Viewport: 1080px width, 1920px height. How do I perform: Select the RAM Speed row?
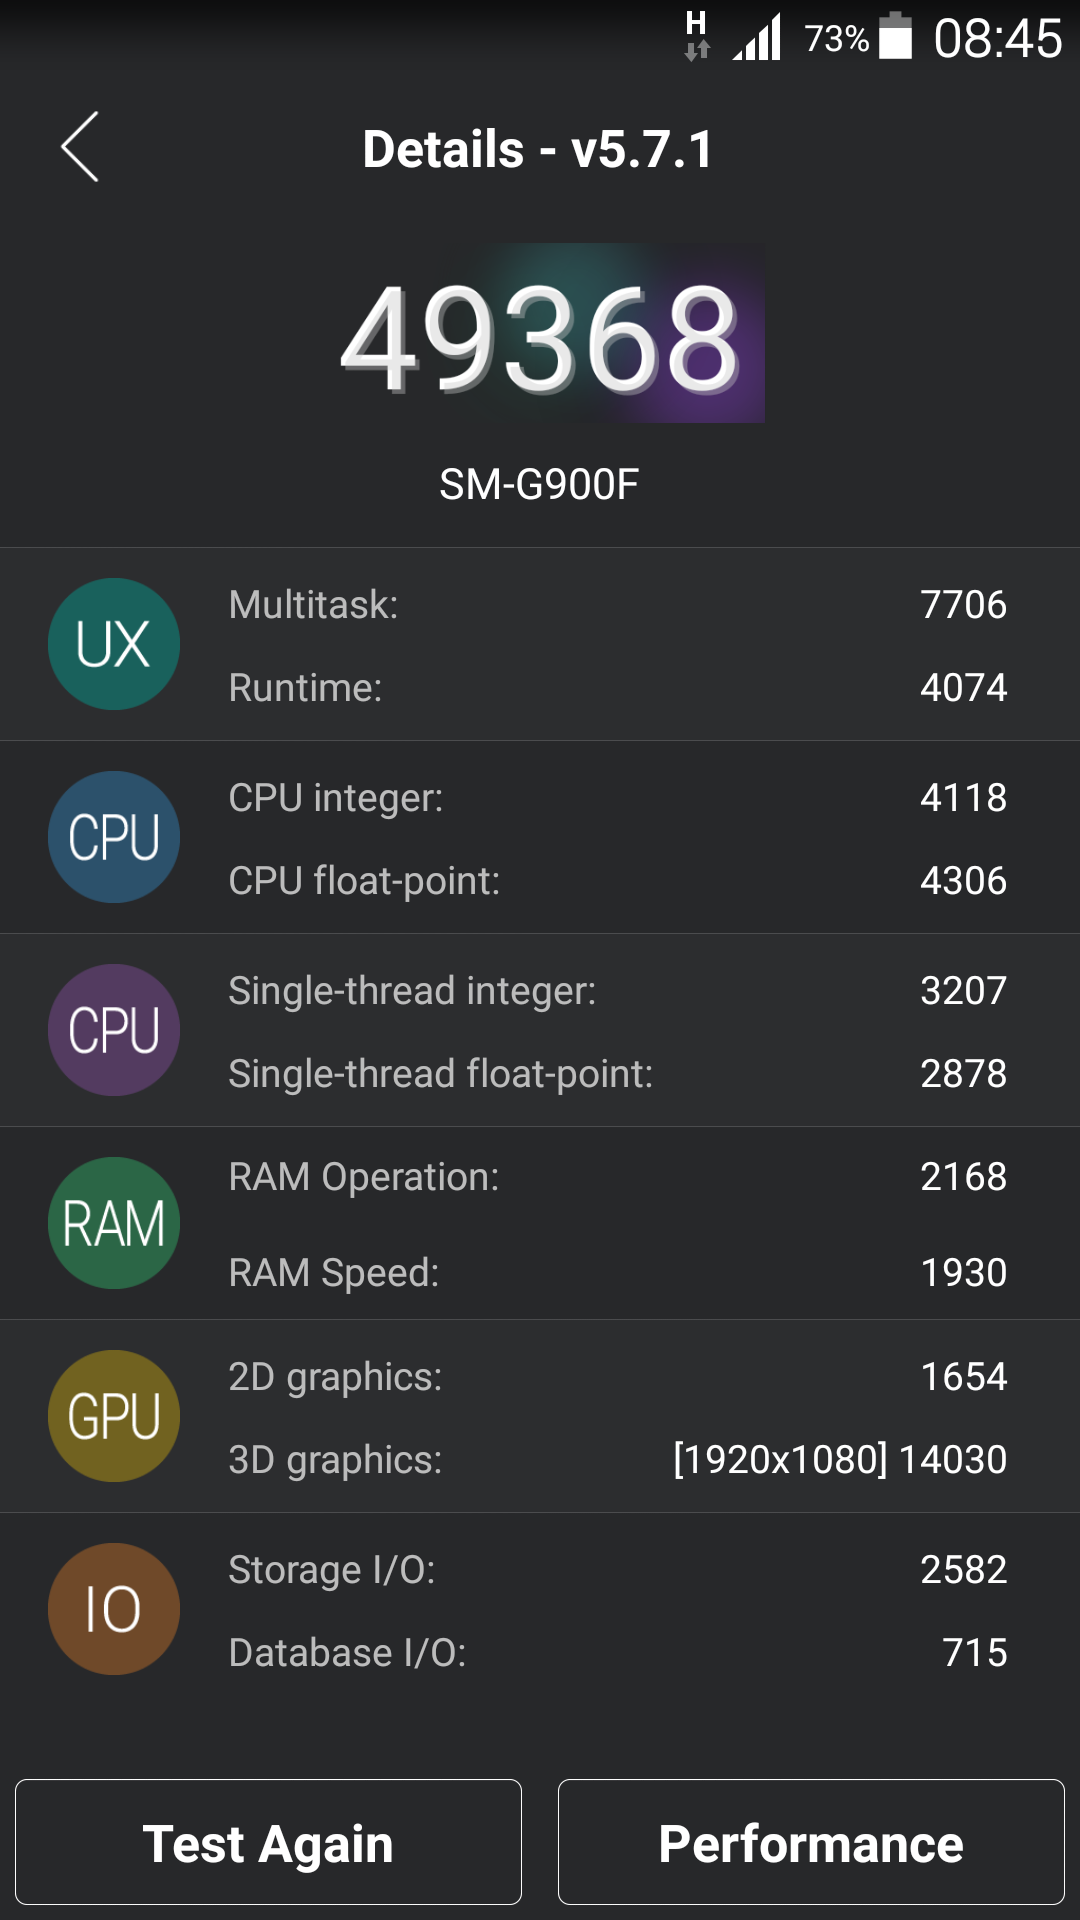[616, 1273]
